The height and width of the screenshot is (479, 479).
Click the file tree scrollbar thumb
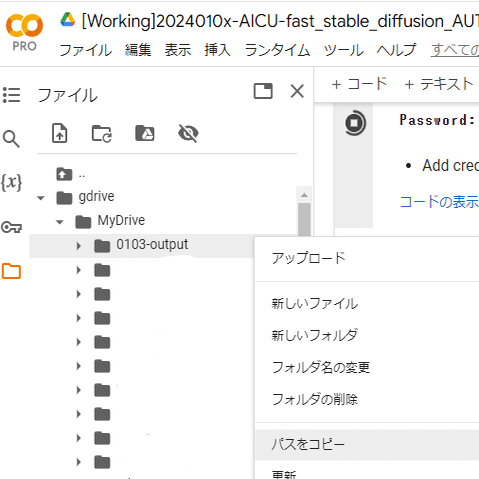304,219
